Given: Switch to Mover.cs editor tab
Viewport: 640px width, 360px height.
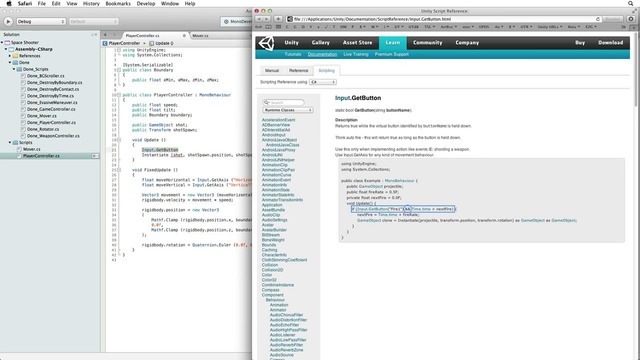Looking at the screenshot, I should click(x=200, y=36).
